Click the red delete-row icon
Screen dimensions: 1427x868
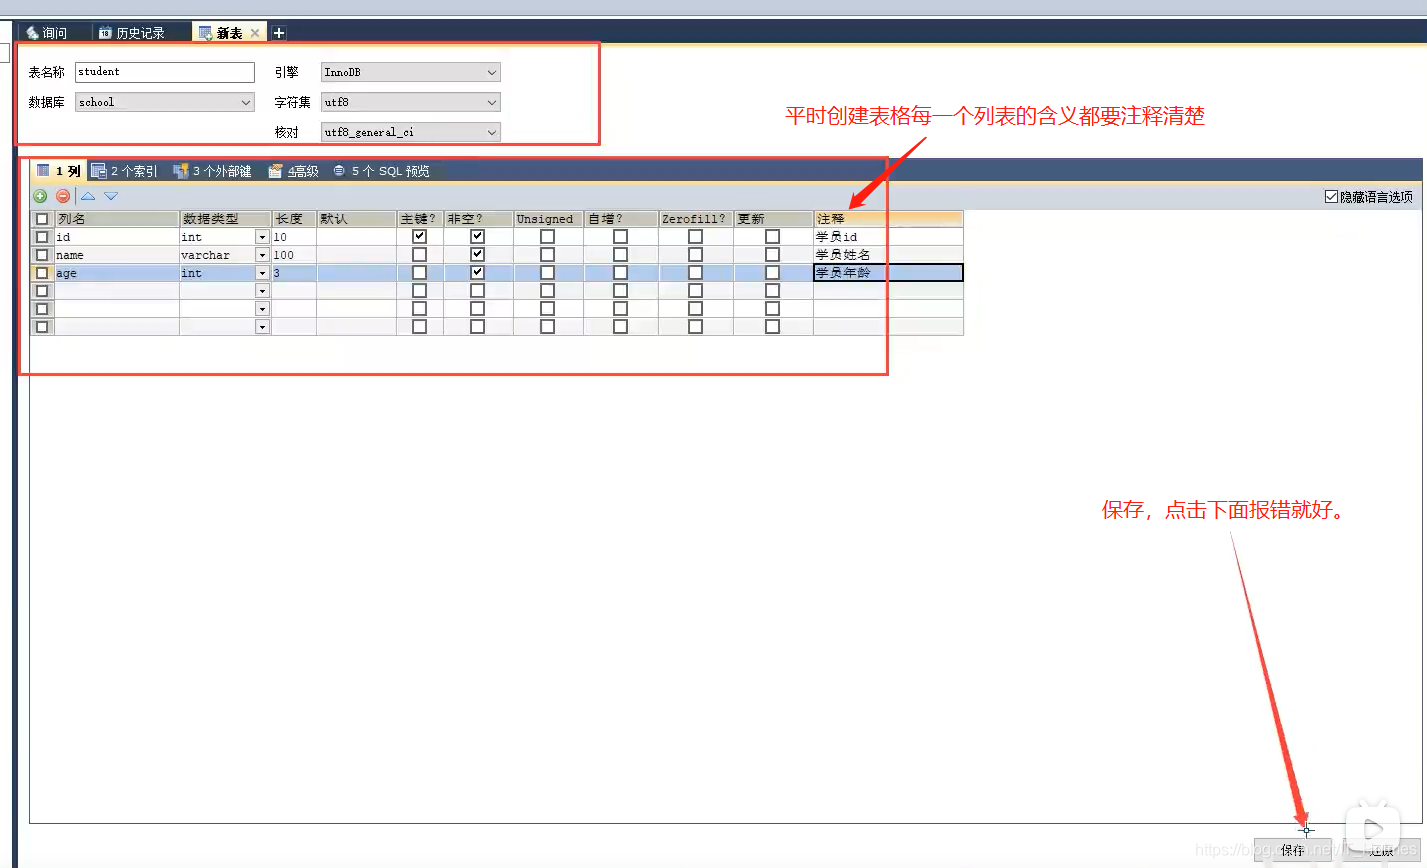(63, 196)
